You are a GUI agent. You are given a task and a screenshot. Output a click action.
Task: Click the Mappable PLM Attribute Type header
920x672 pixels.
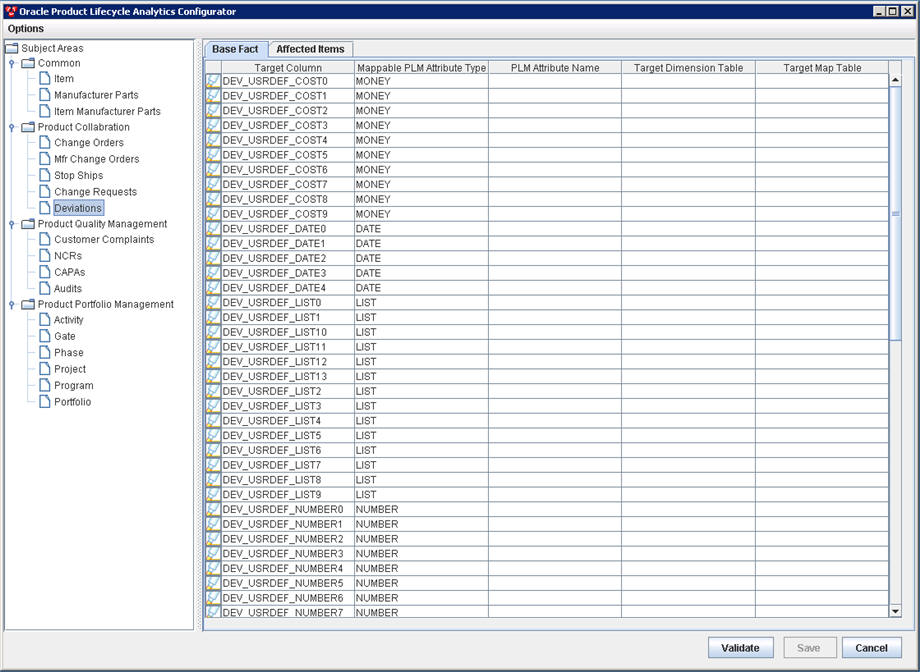coord(421,67)
